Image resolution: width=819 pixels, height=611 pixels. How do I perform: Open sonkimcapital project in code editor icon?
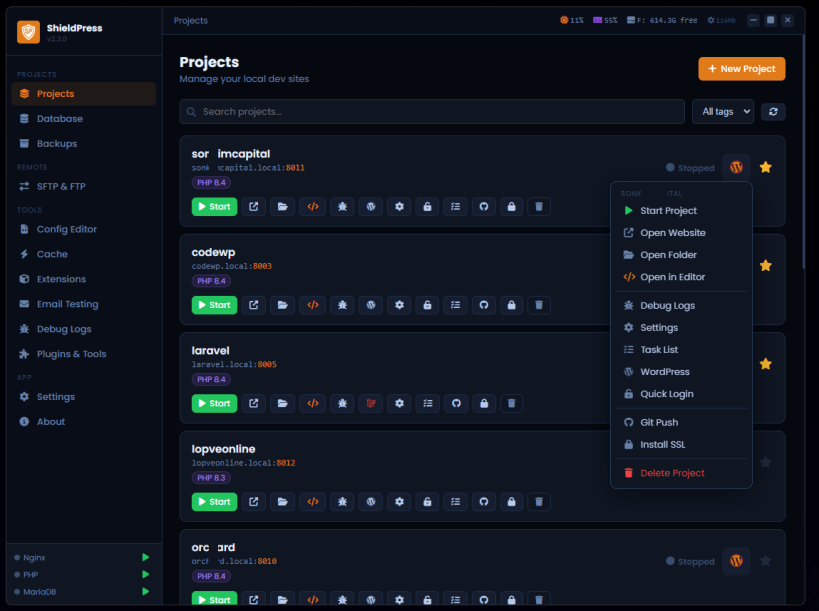pyautogui.click(x=313, y=207)
